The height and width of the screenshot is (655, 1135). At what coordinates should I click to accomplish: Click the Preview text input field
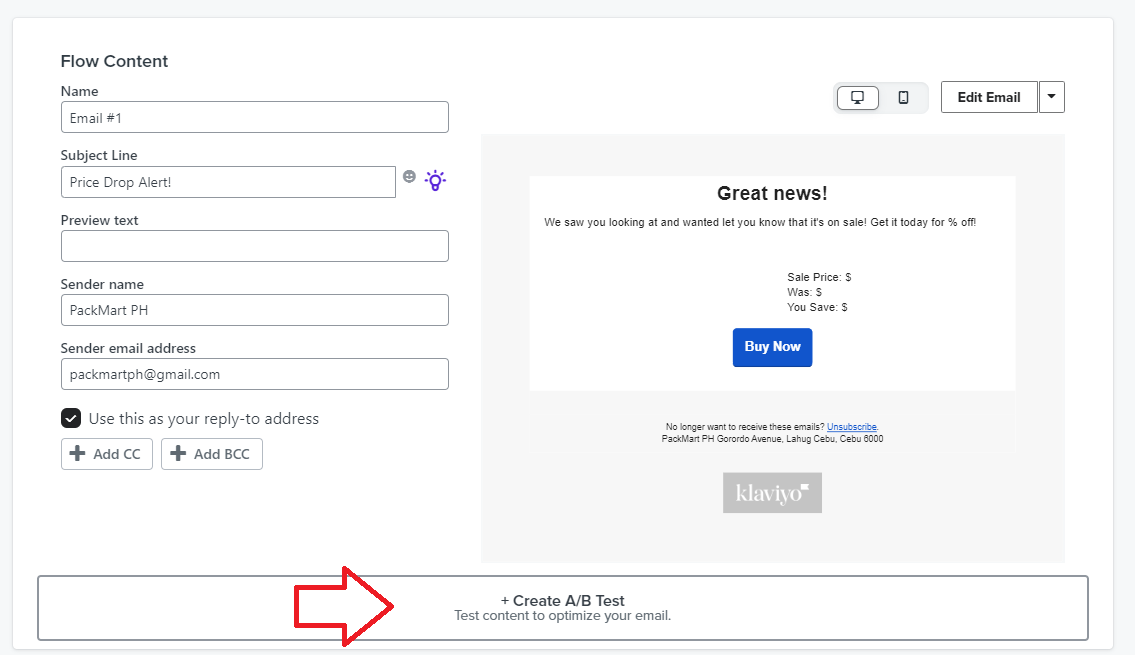pyautogui.click(x=255, y=246)
